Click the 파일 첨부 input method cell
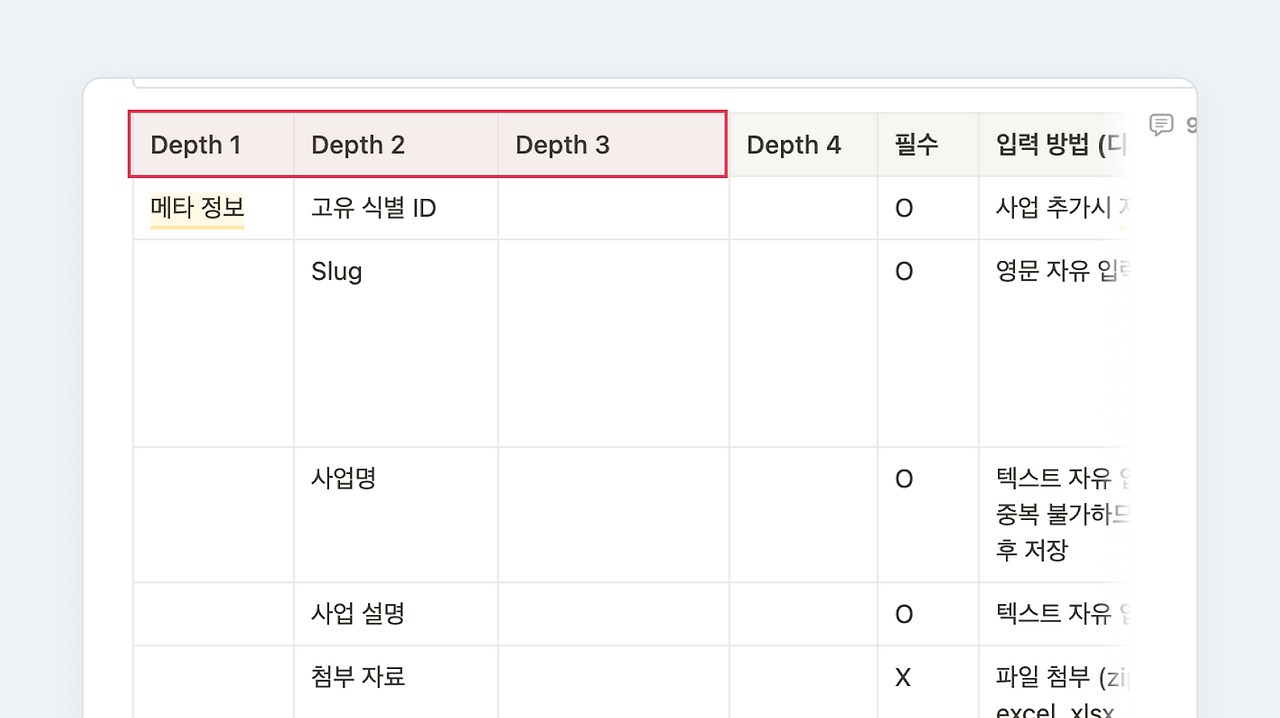 click(1054, 681)
